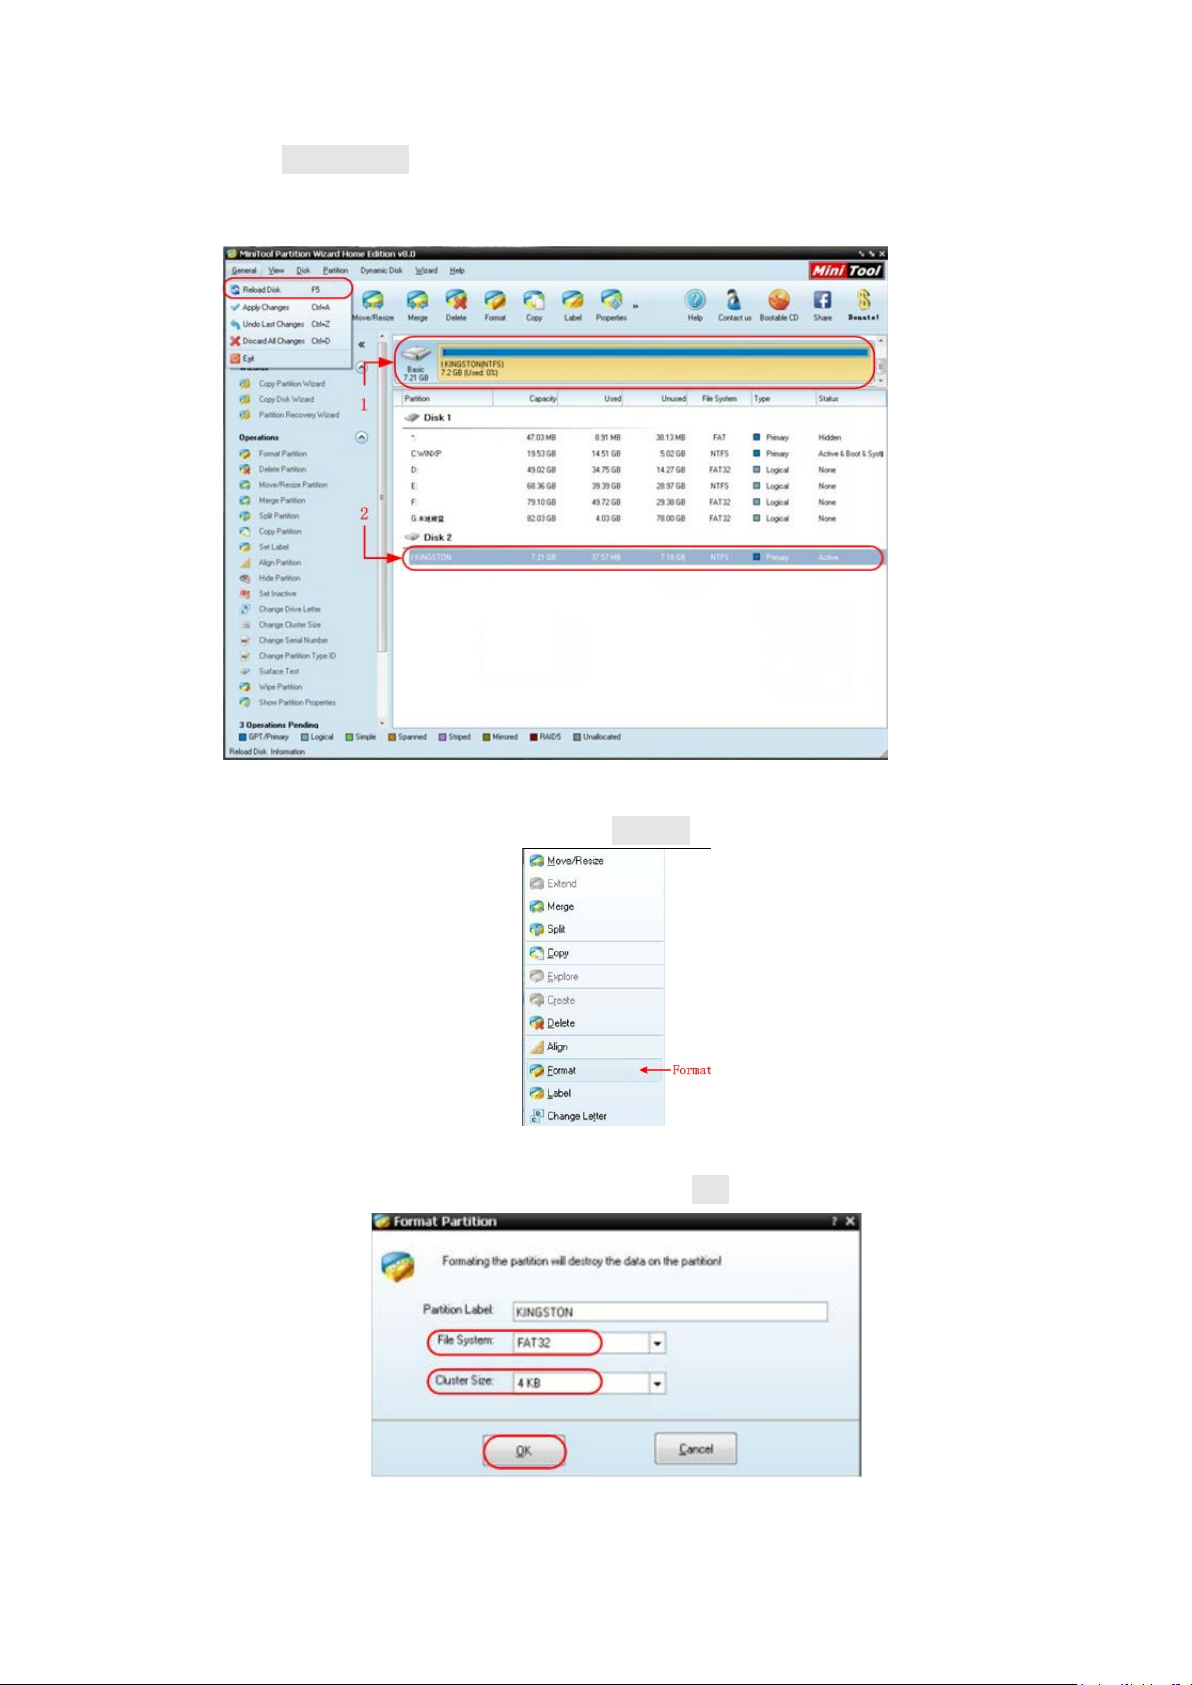Click the Partition Label input field

point(670,1312)
